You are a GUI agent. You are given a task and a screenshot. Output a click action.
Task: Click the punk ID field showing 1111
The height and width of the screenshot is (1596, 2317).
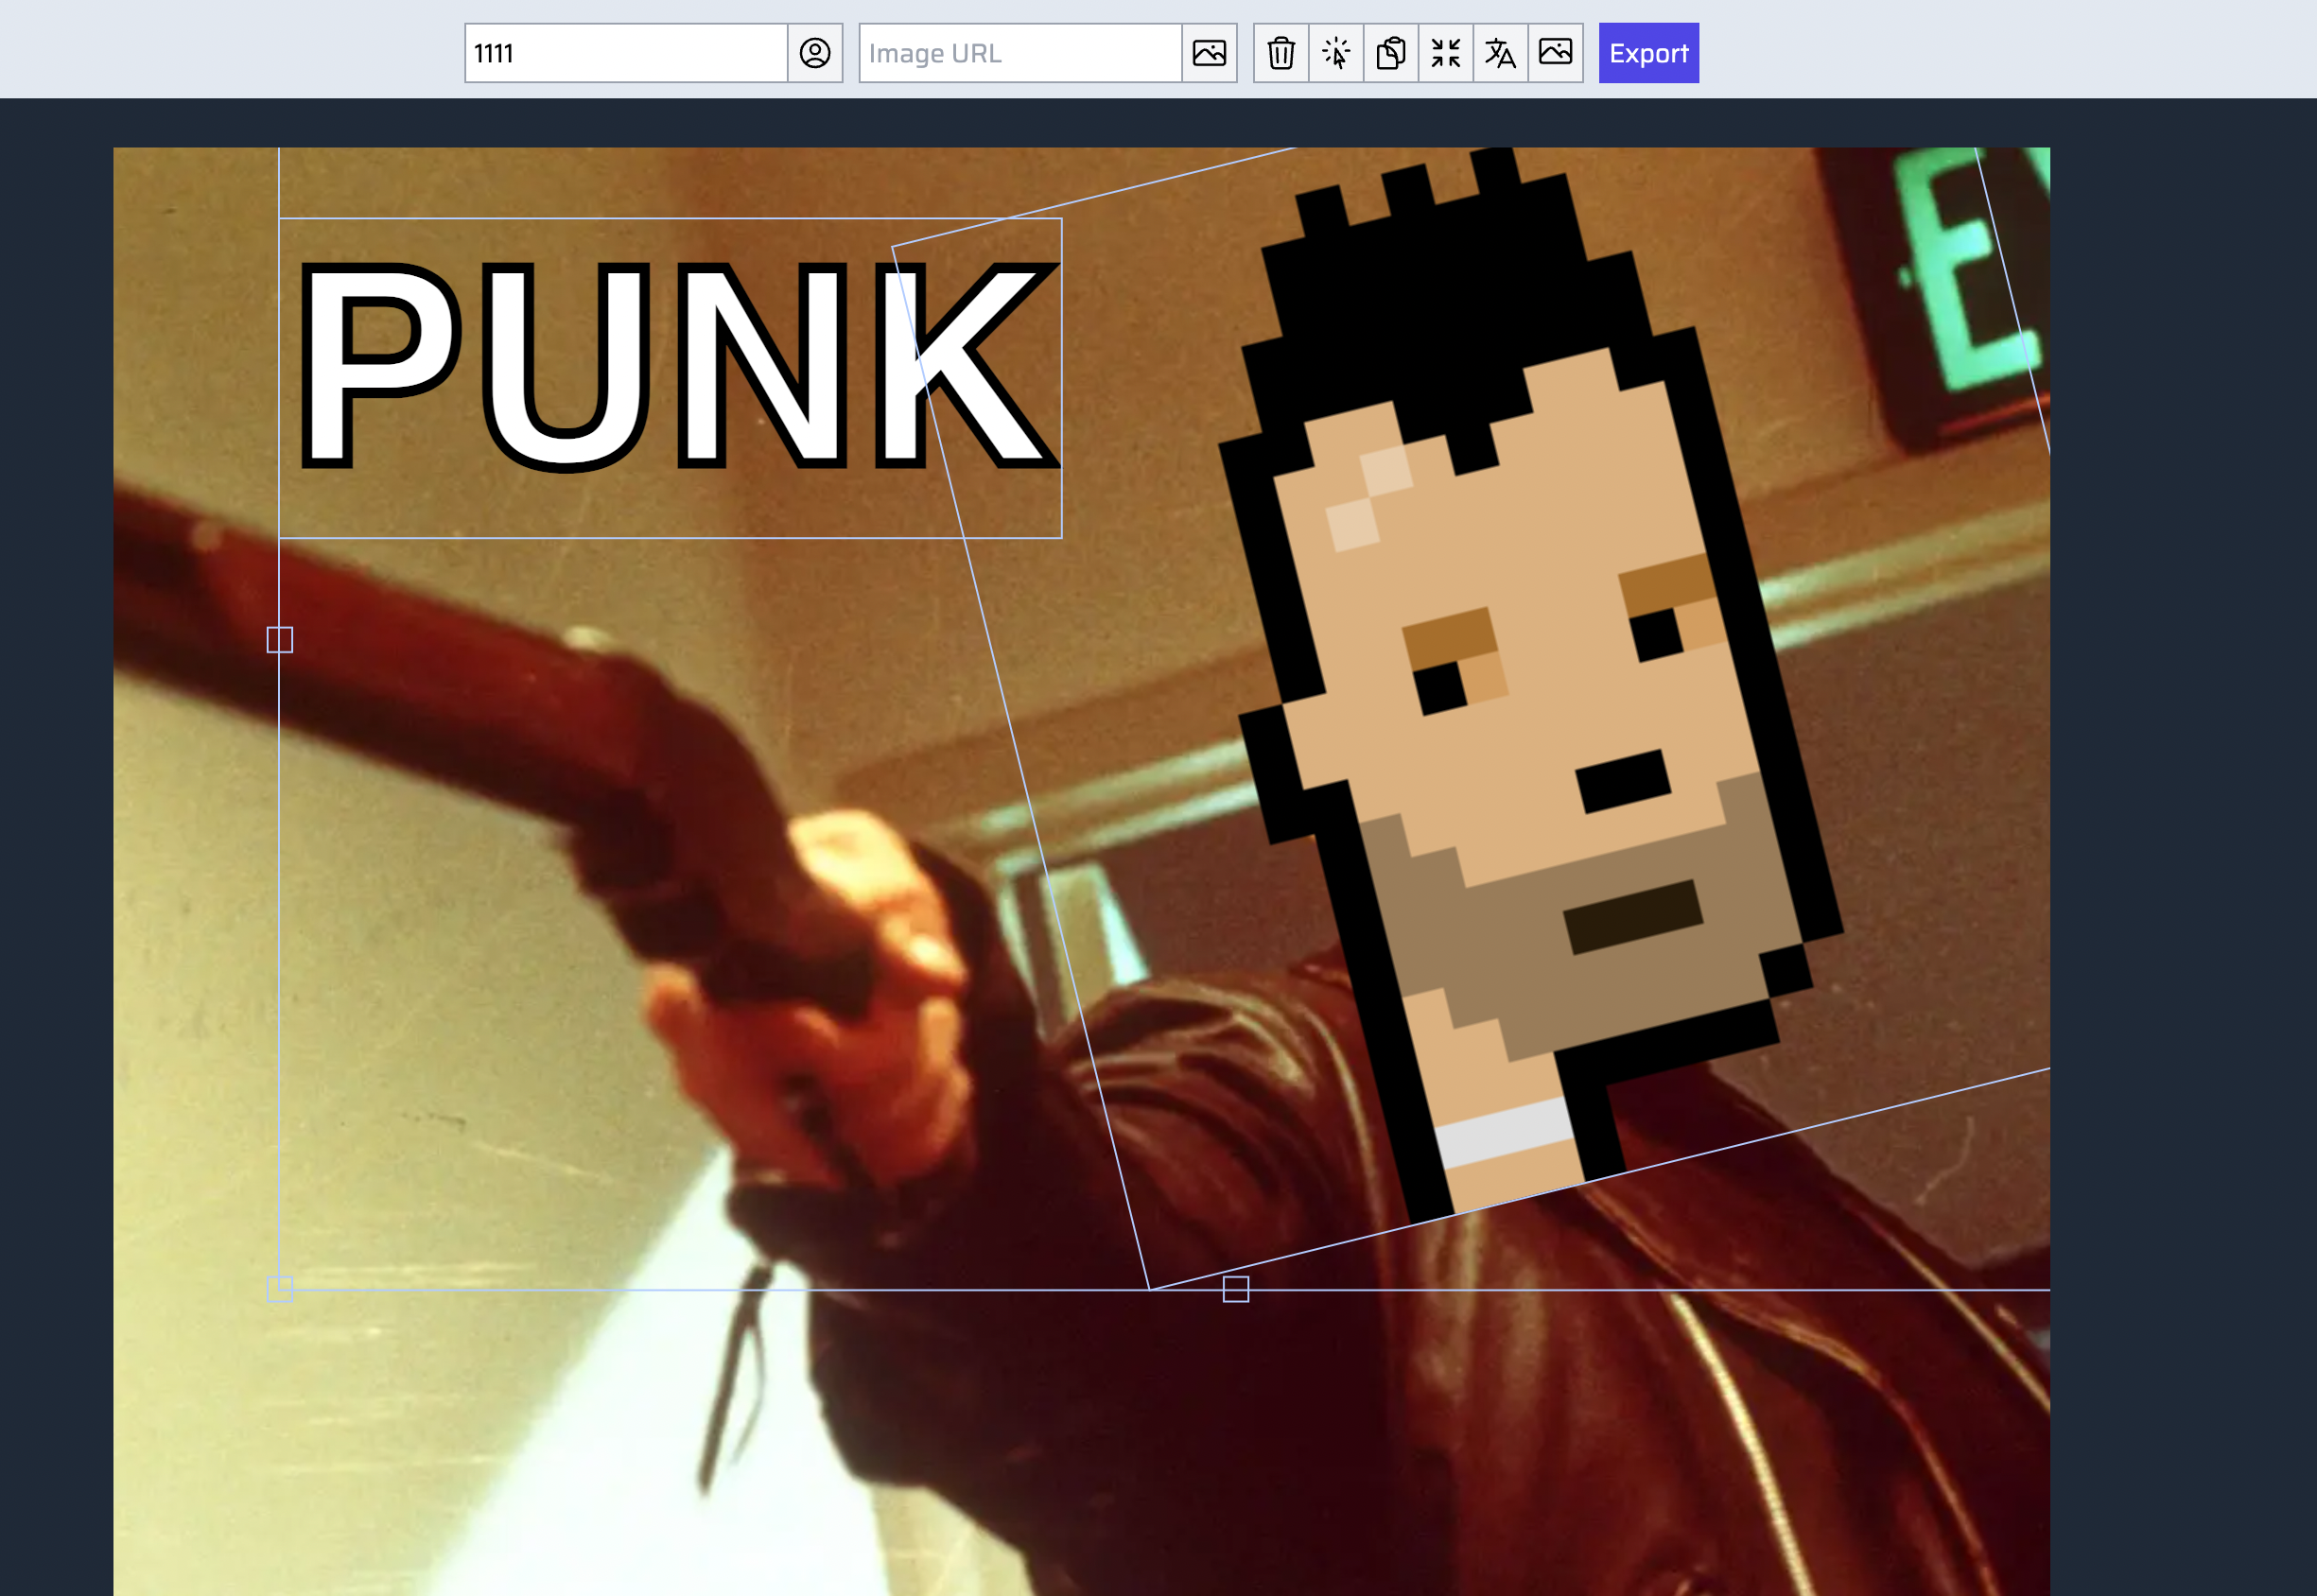click(626, 53)
